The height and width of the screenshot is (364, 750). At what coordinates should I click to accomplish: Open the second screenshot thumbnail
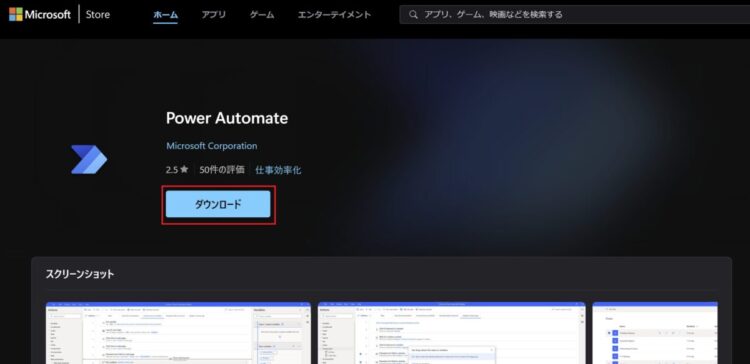point(452,333)
